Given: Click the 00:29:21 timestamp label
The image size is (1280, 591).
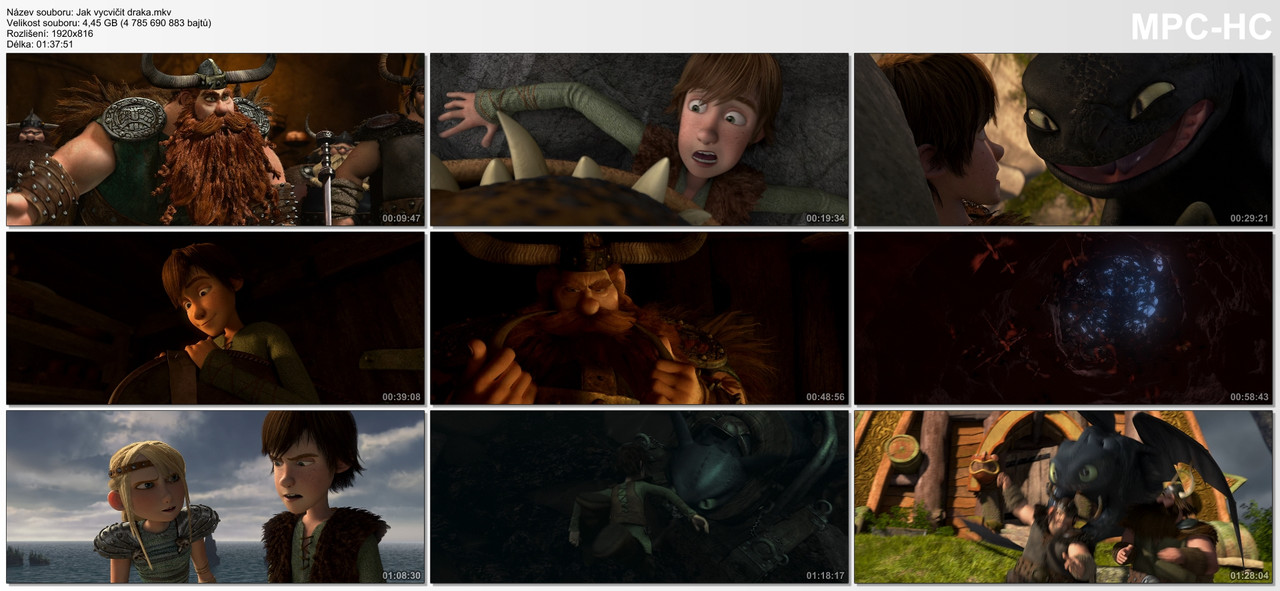Looking at the screenshot, I should pyautogui.click(x=1249, y=218).
